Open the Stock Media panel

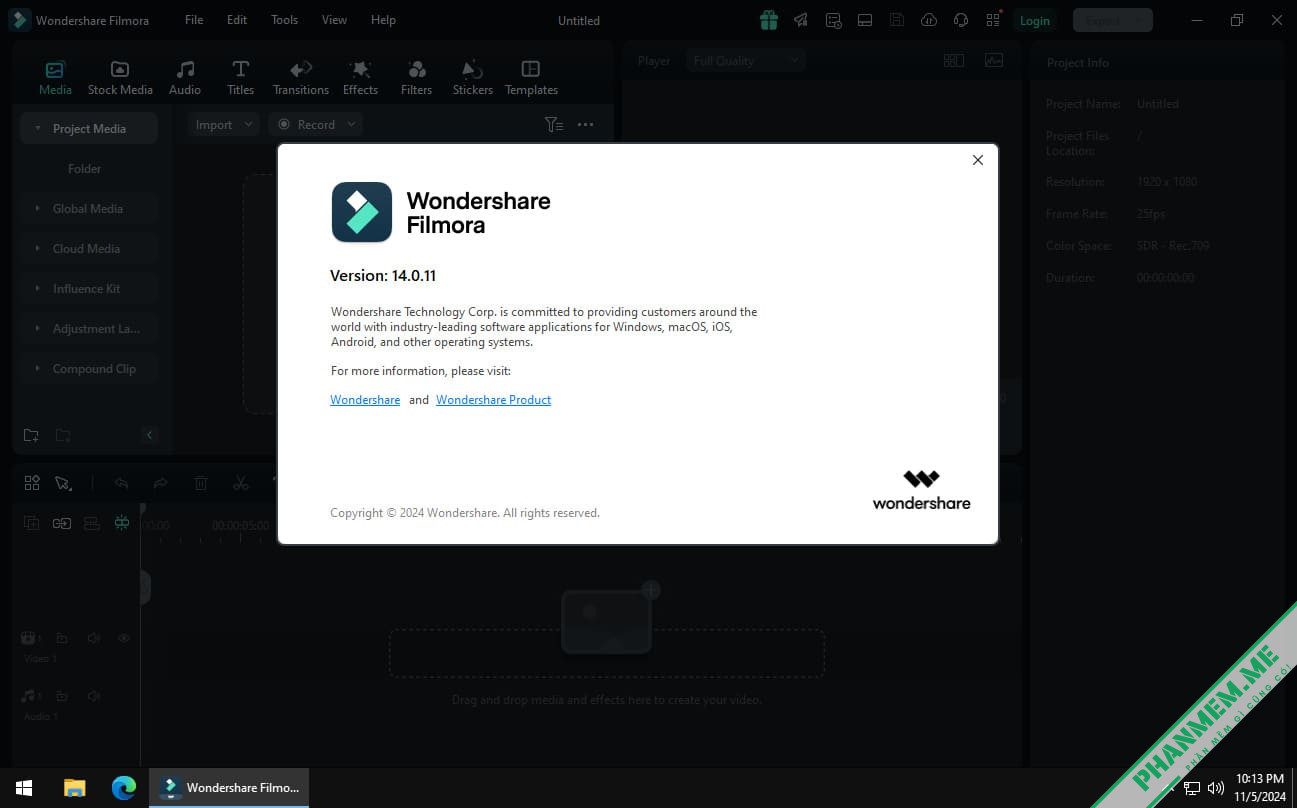point(120,78)
